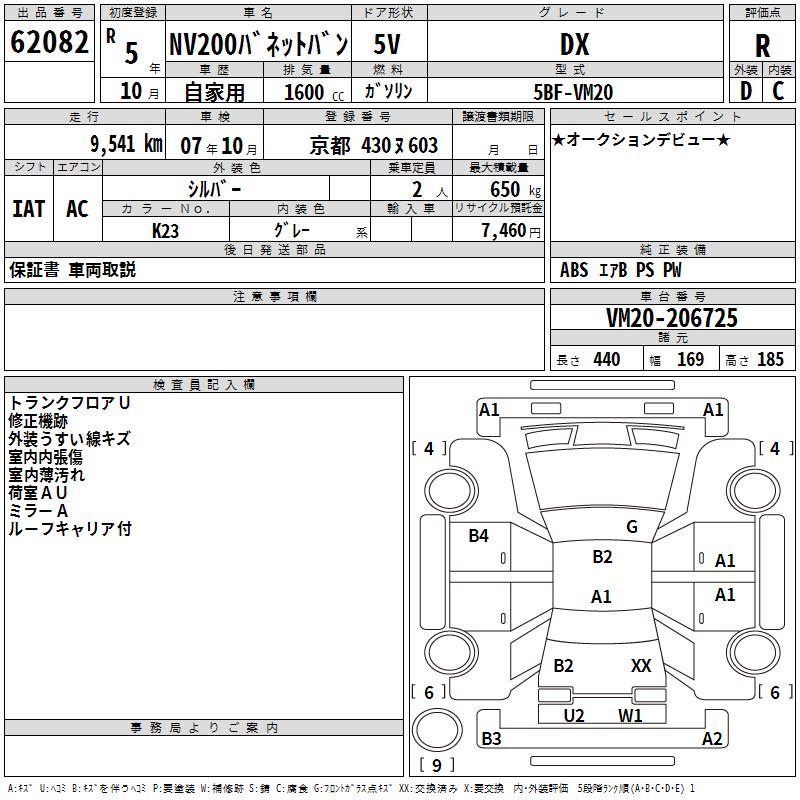Click exterior grade D
The image size is (800, 800).
746,91
